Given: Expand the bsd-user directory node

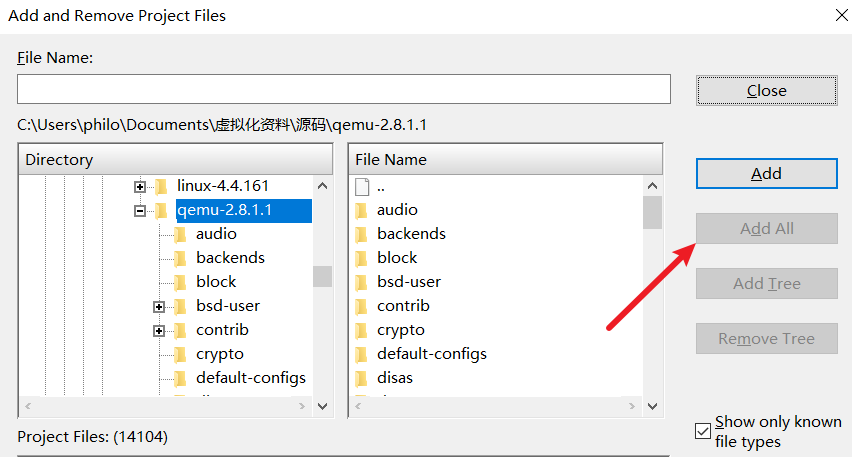Looking at the screenshot, I should coord(159,307).
